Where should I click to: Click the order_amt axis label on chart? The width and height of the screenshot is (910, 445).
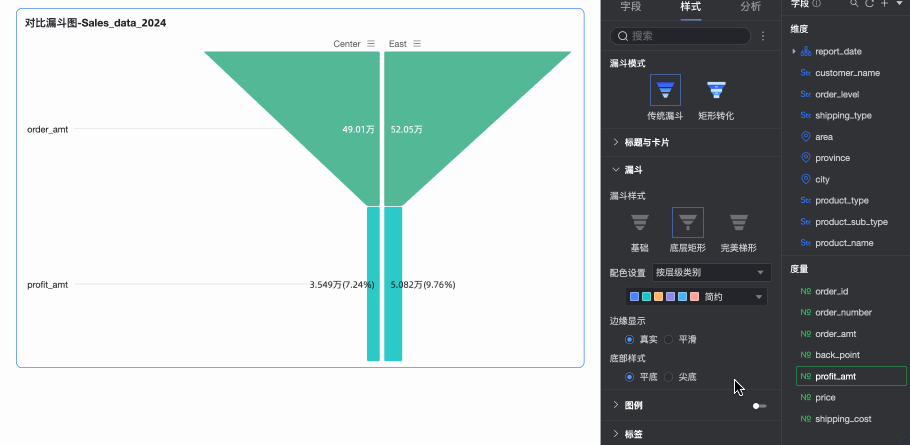tap(48, 129)
